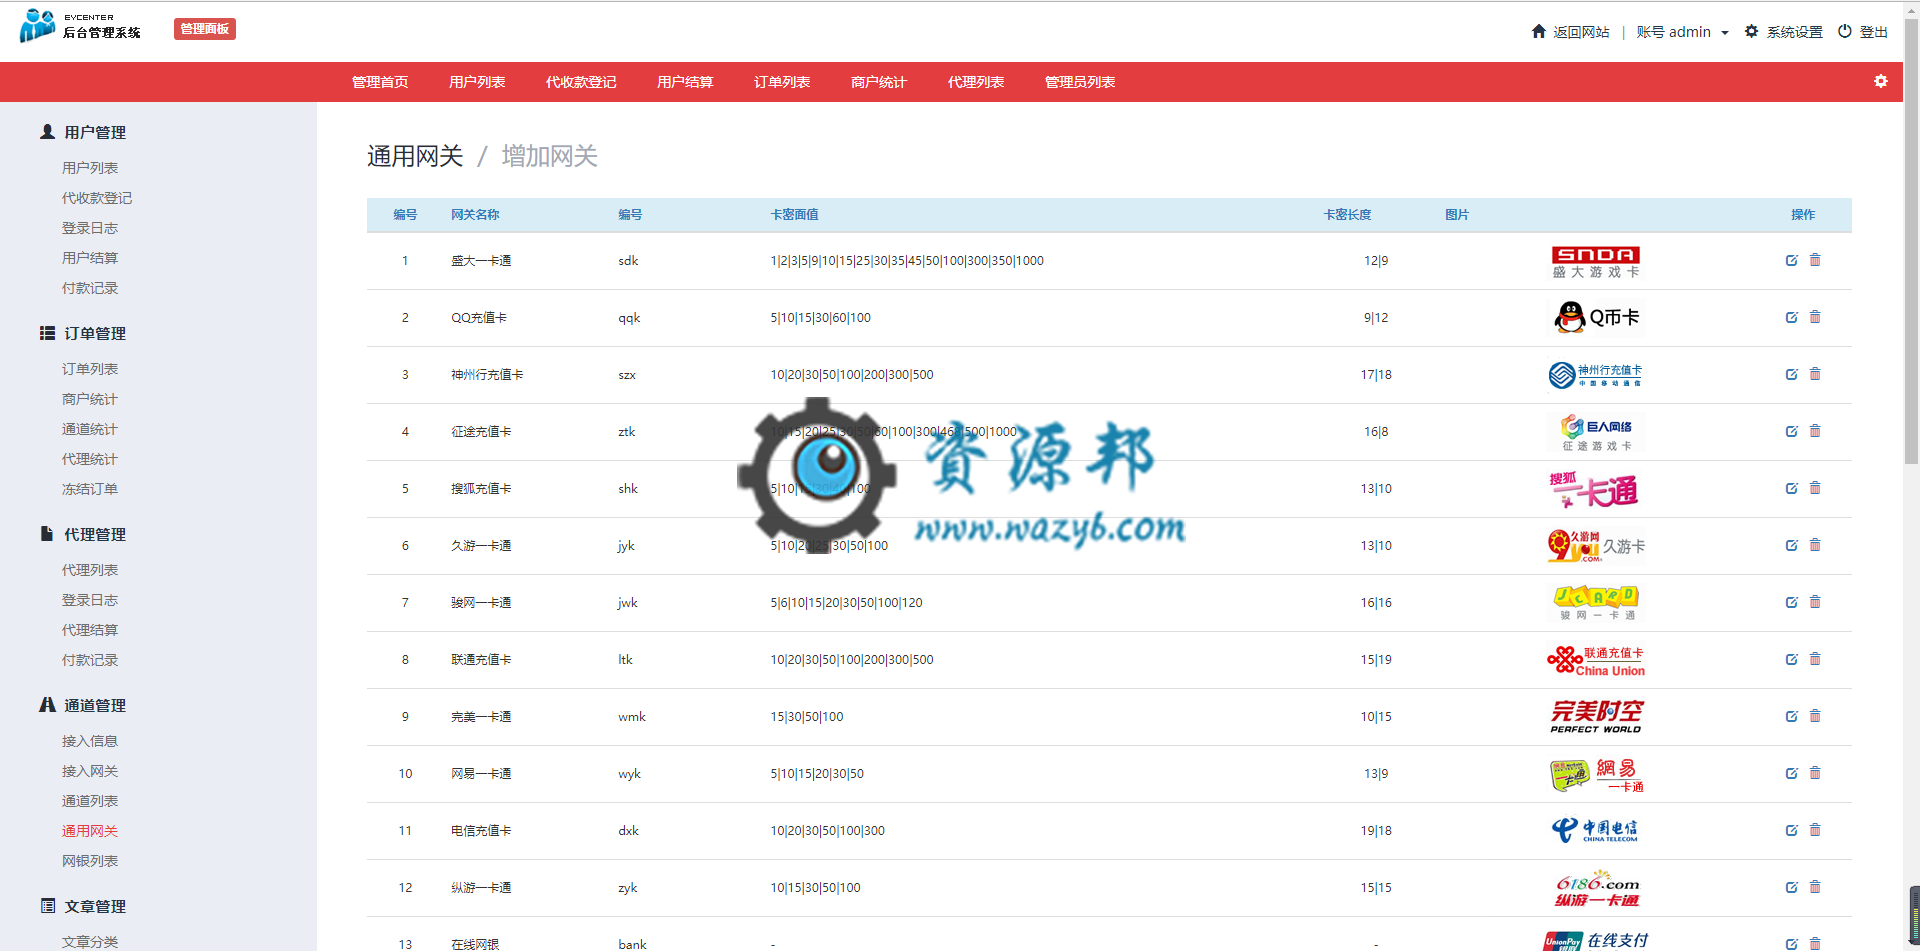Viewport: 1920px width, 951px height.
Task: Click the EVCENTER 后台管理系统 logo
Action: click(80, 26)
